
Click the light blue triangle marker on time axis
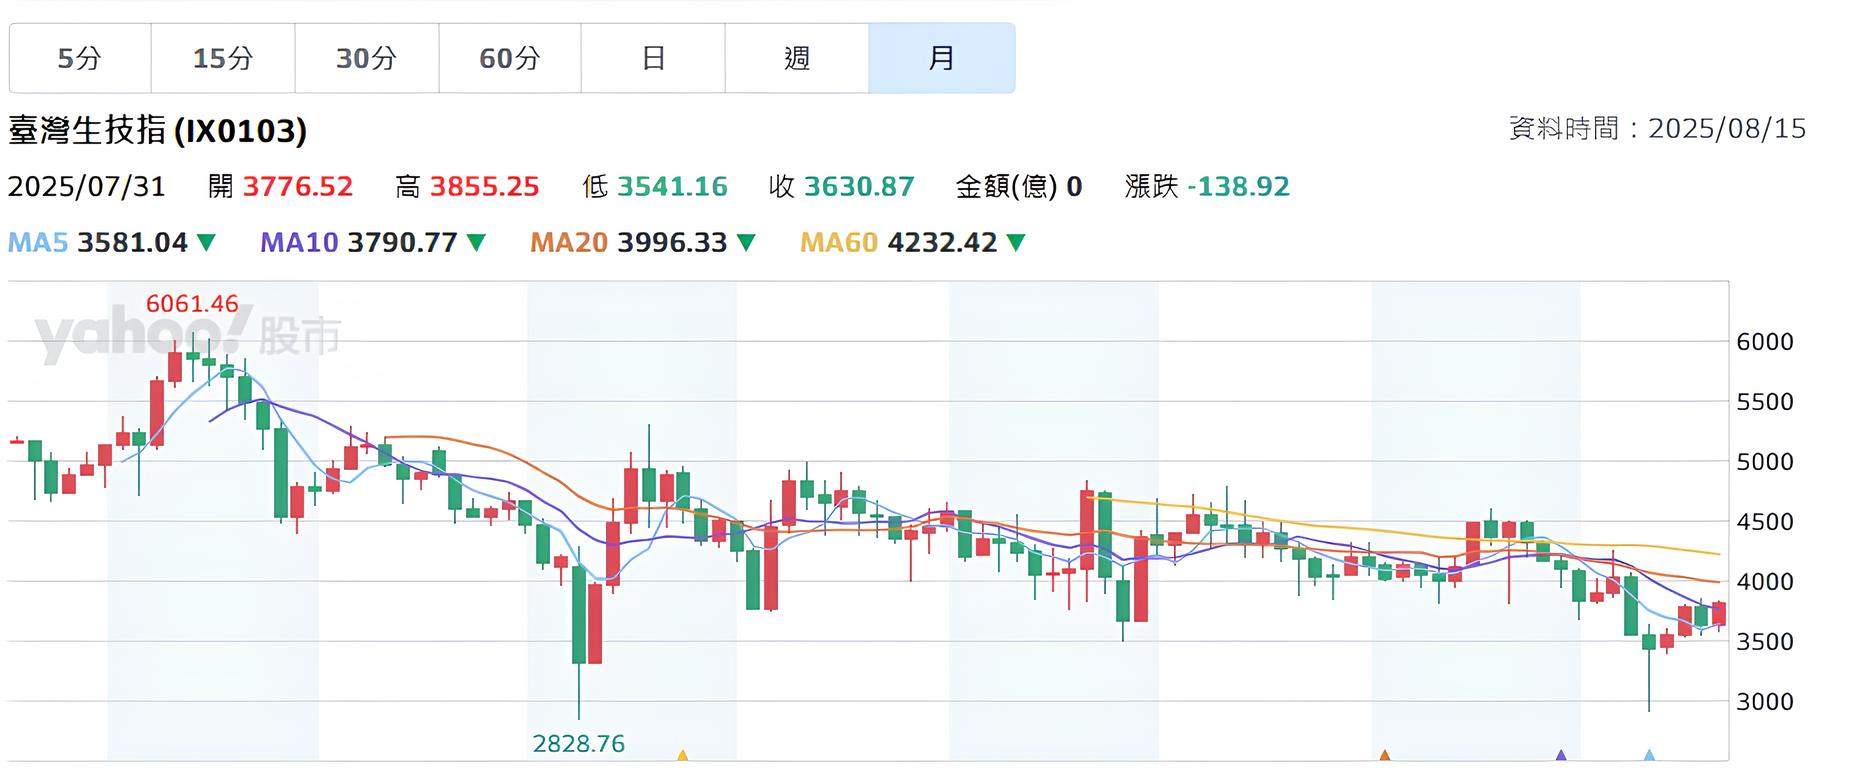(x=1649, y=756)
